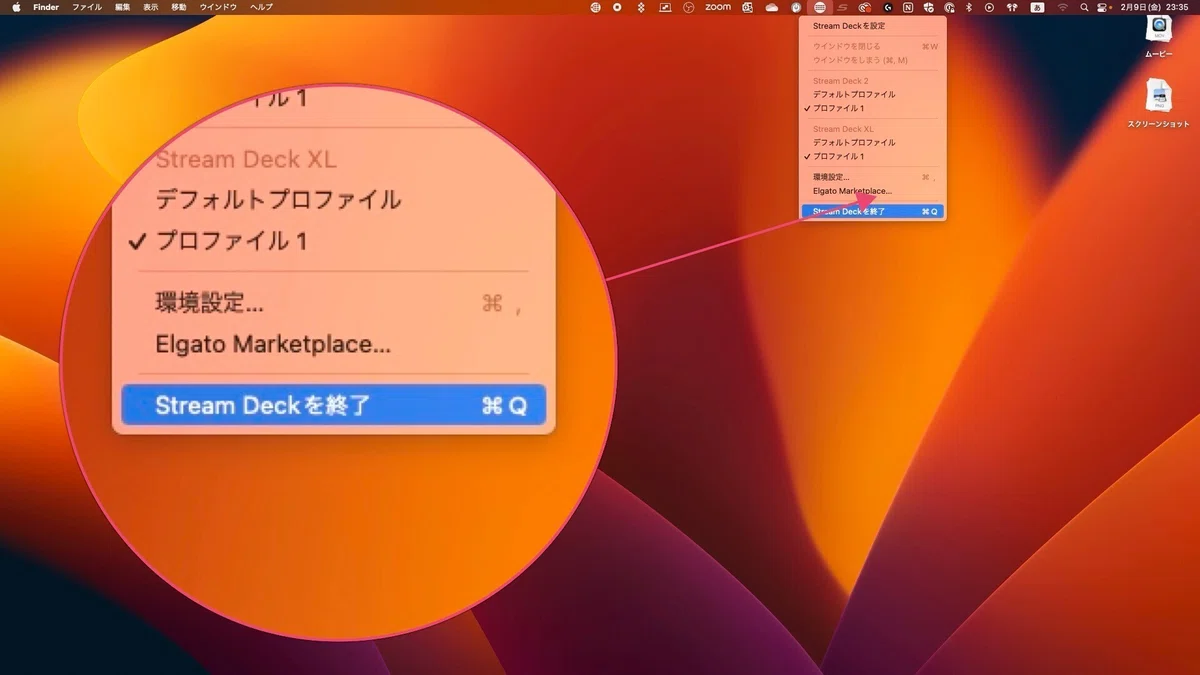
Task: Open the cloud icon in menu bar
Action: tap(772, 7)
